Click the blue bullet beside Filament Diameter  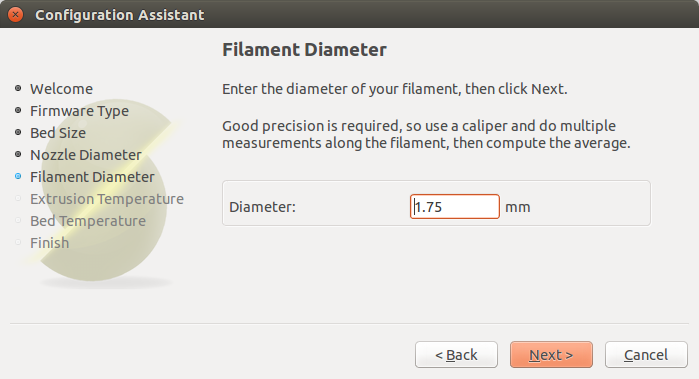18,177
